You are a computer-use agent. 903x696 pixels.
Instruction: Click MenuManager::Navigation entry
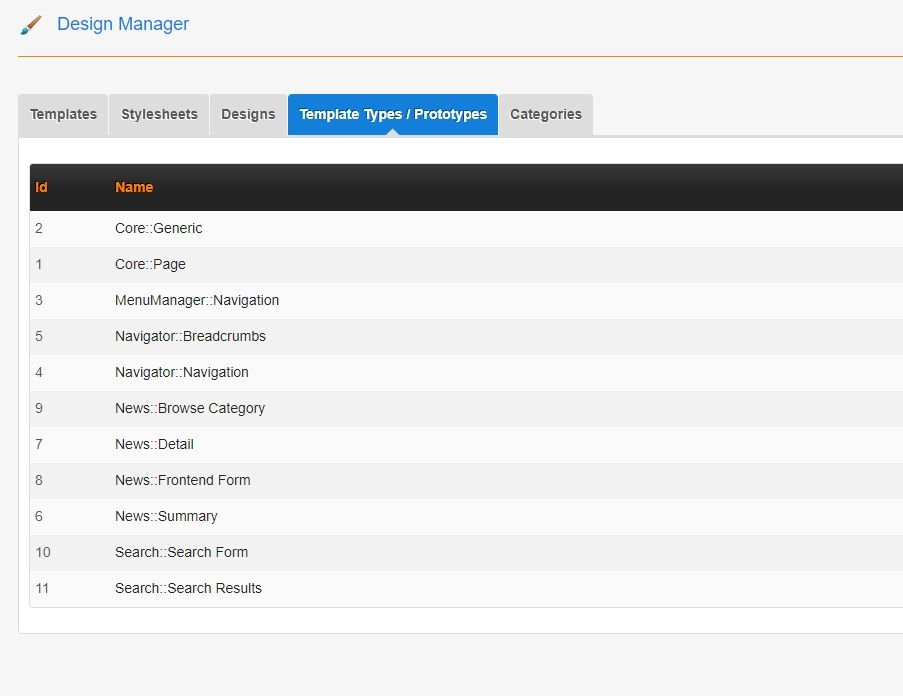(x=197, y=300)
